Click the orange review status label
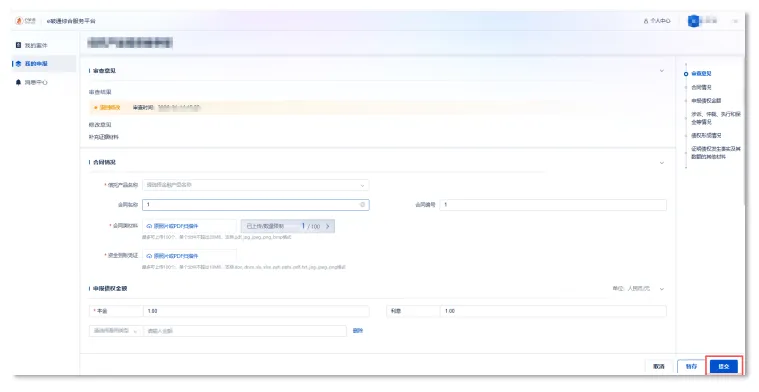 tap(107, 107)
